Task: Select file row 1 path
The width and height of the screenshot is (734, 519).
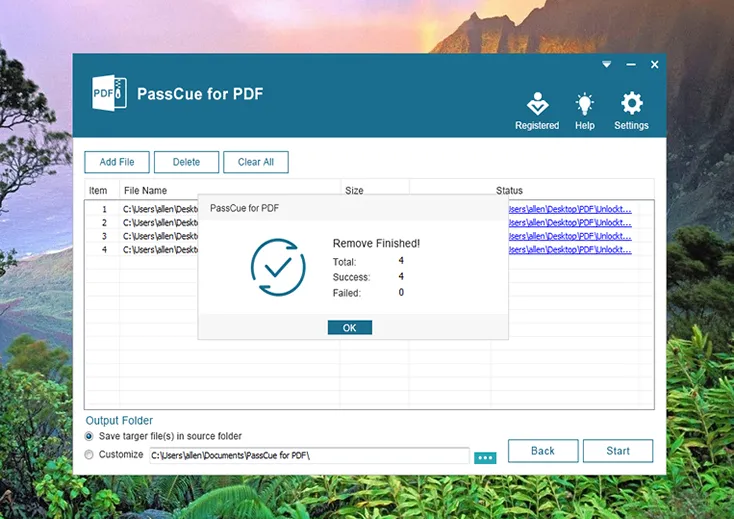Action: point(160,209)
